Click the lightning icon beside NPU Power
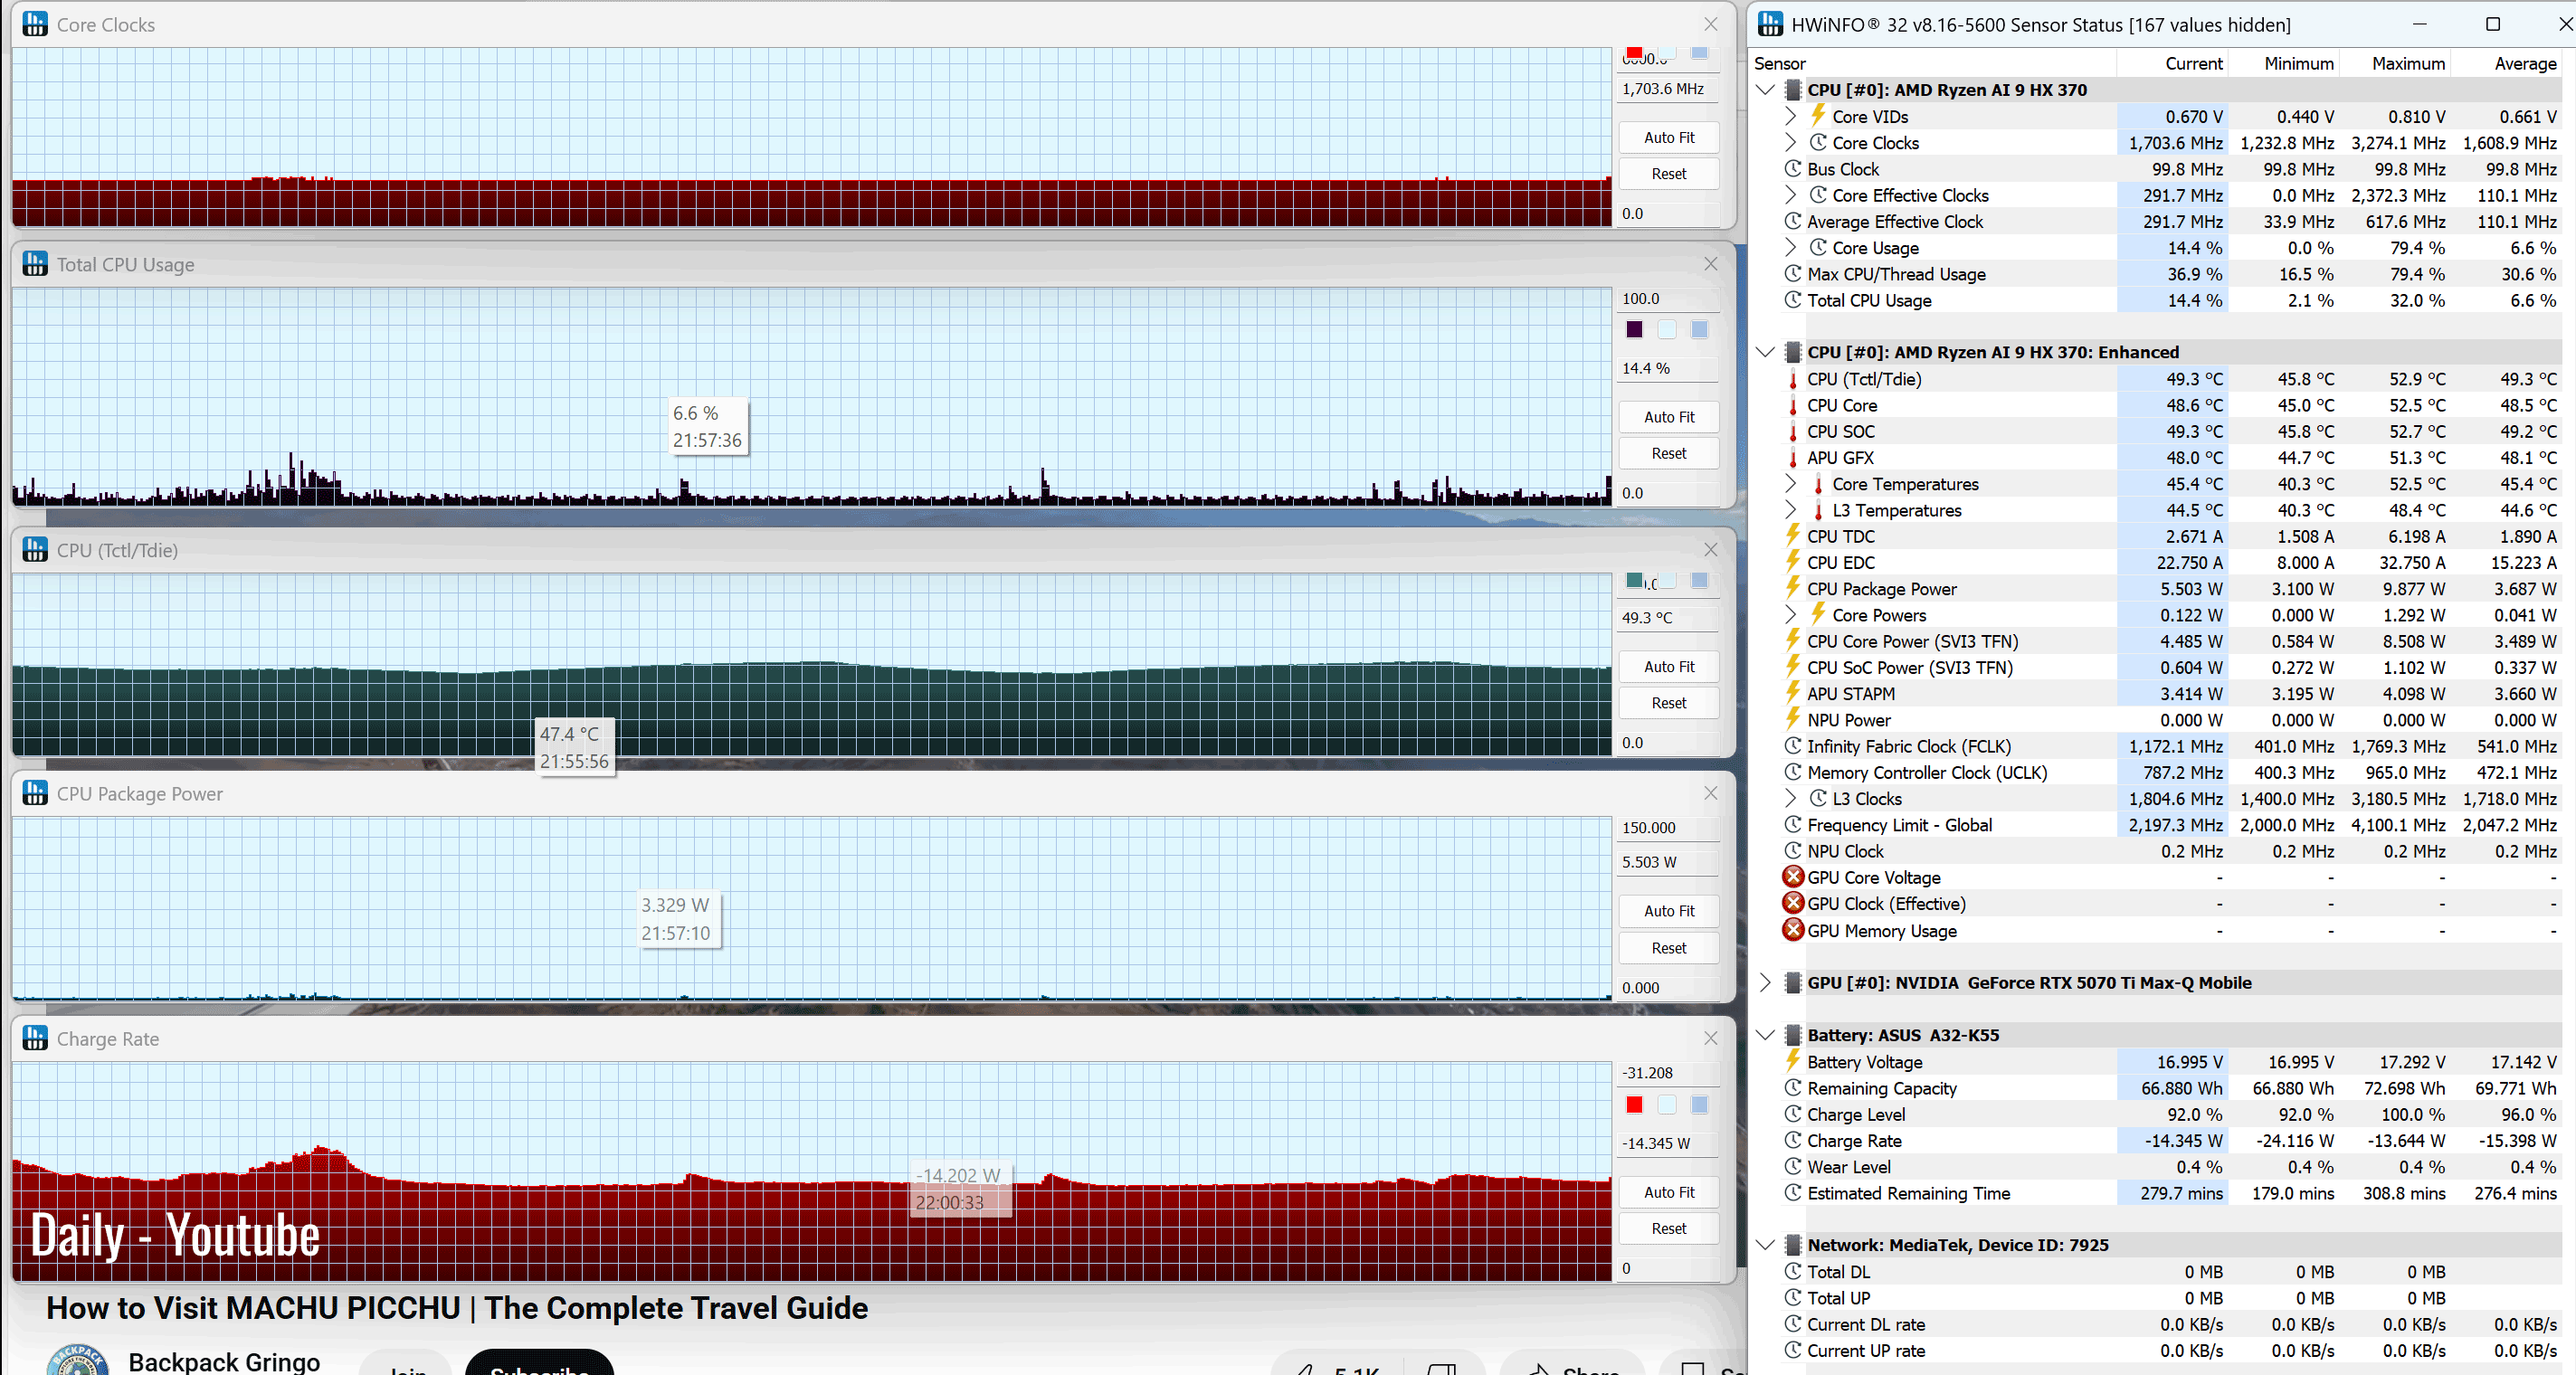Viewport: 2576px width, 1375px height. pos(1793,719)
